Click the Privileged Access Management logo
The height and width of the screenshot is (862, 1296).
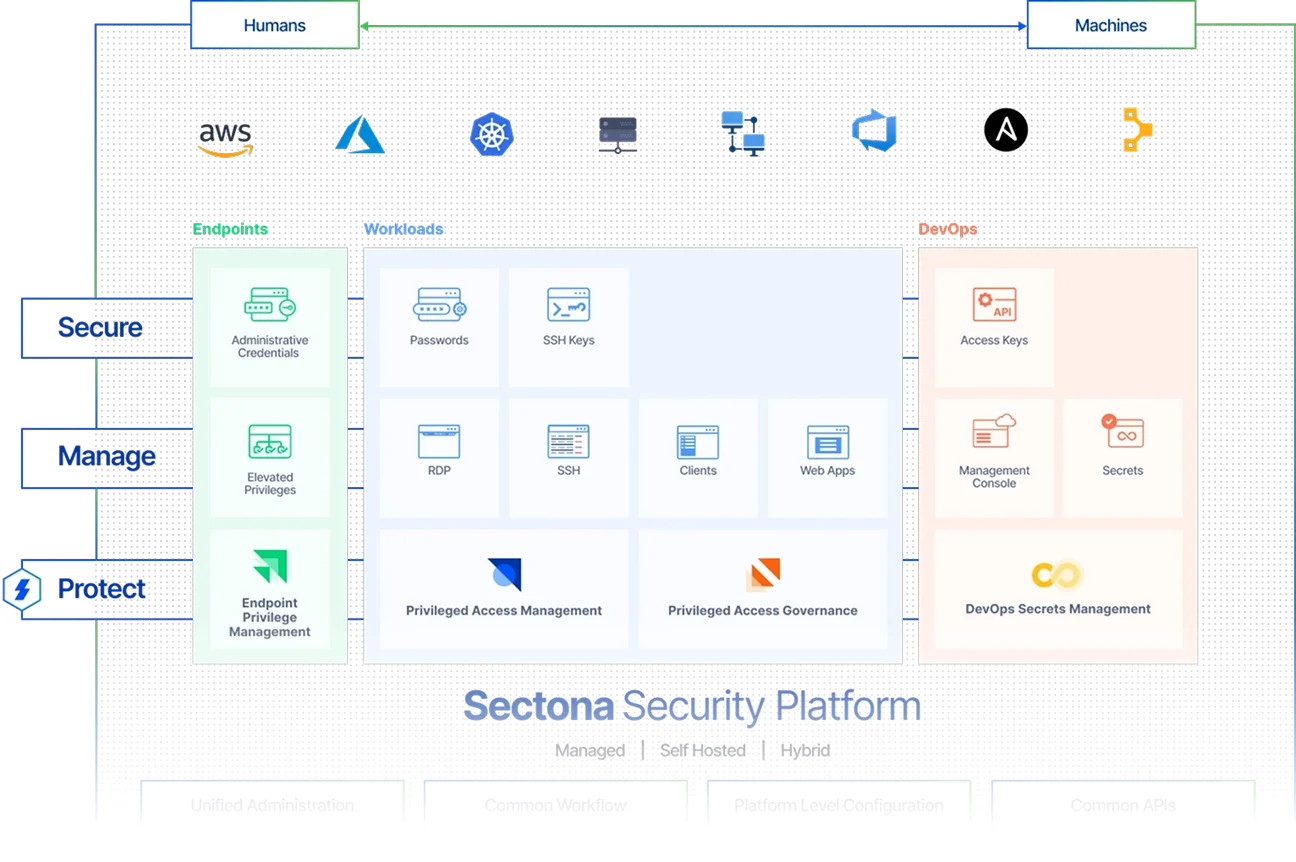(x=504, y=575)
